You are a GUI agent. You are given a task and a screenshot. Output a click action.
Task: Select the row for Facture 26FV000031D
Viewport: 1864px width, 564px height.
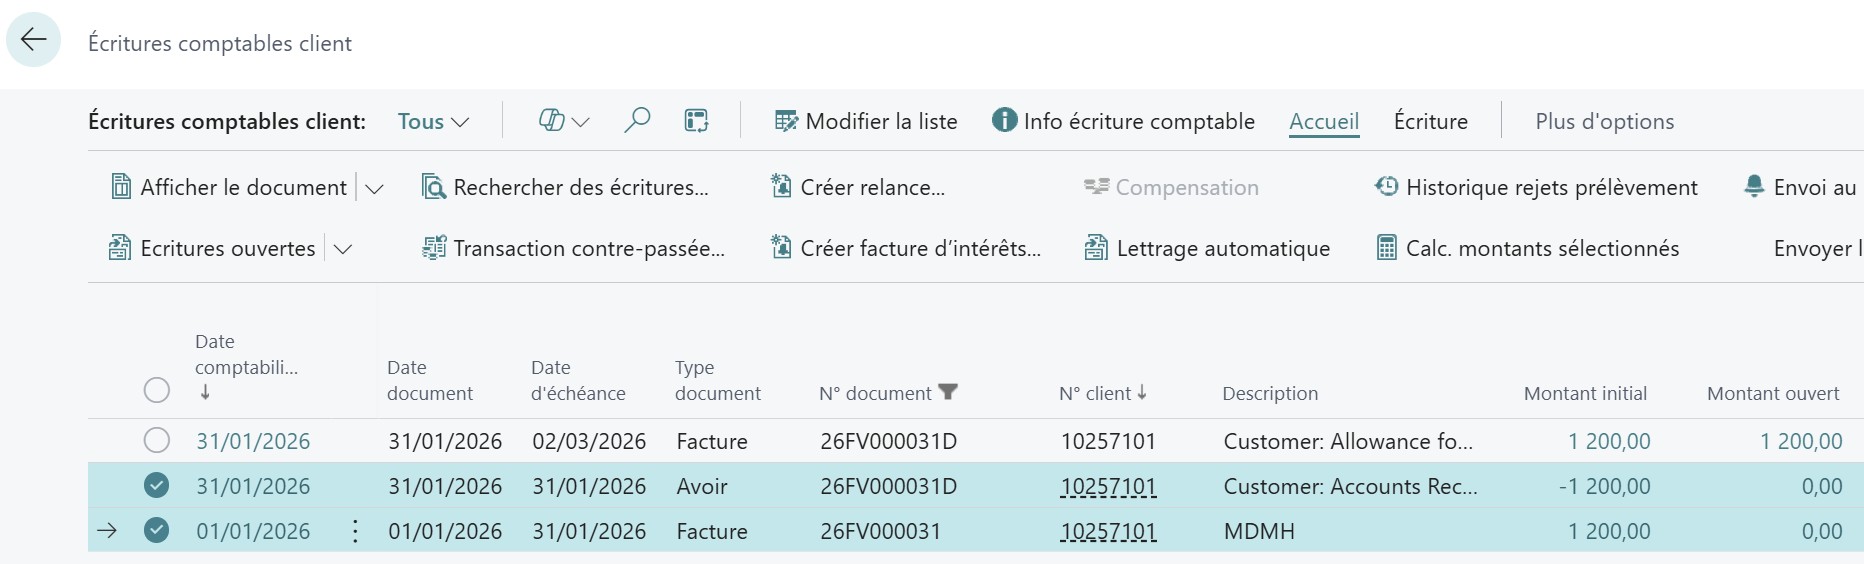[x=157, y=440]
